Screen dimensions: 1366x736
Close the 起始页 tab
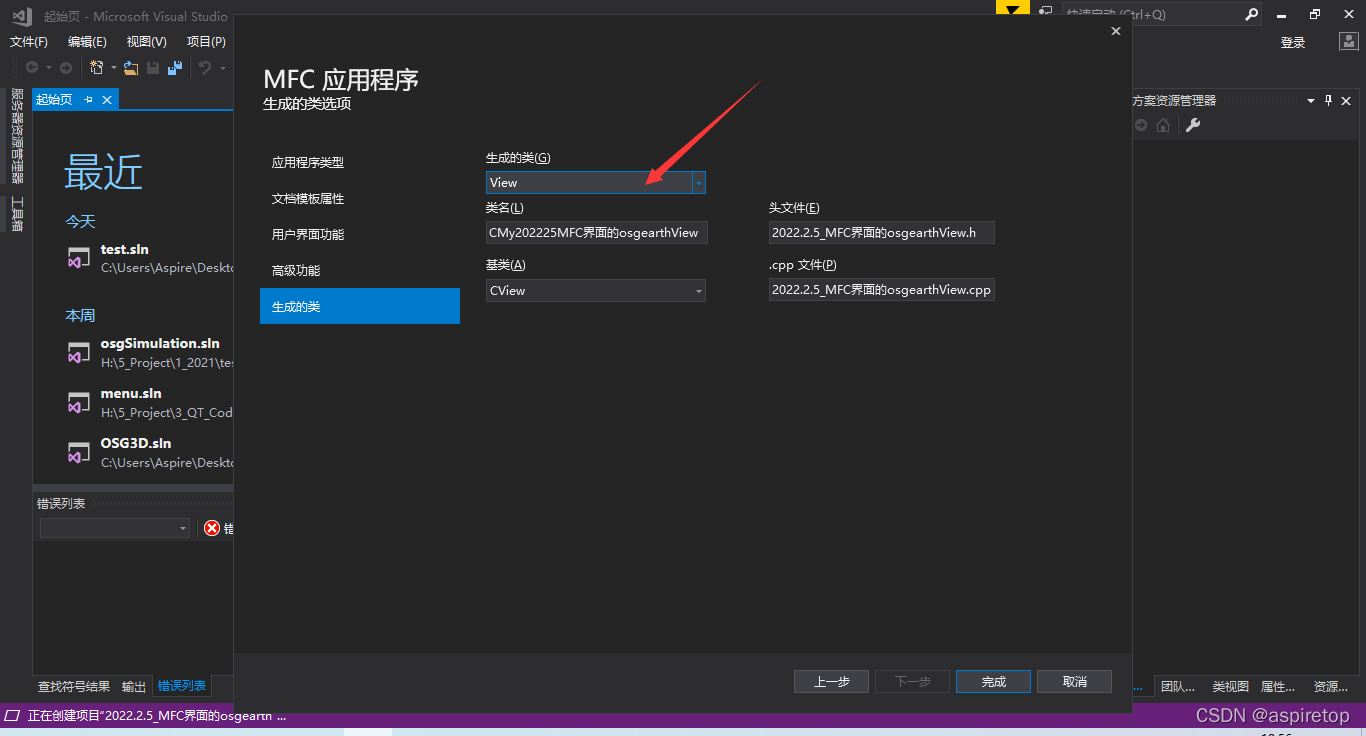click(107, 99)
